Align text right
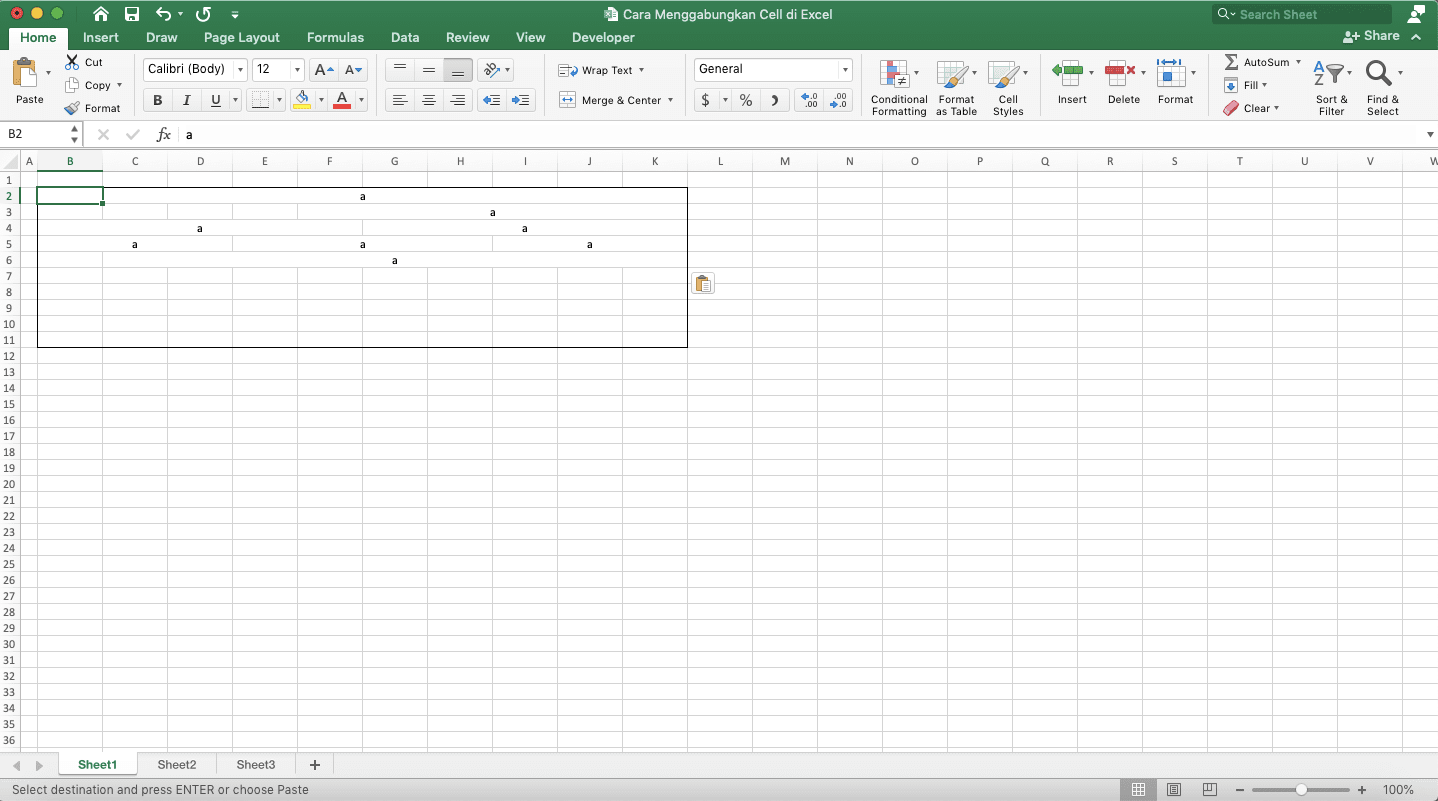1438x801 pixels. [458, 100]
